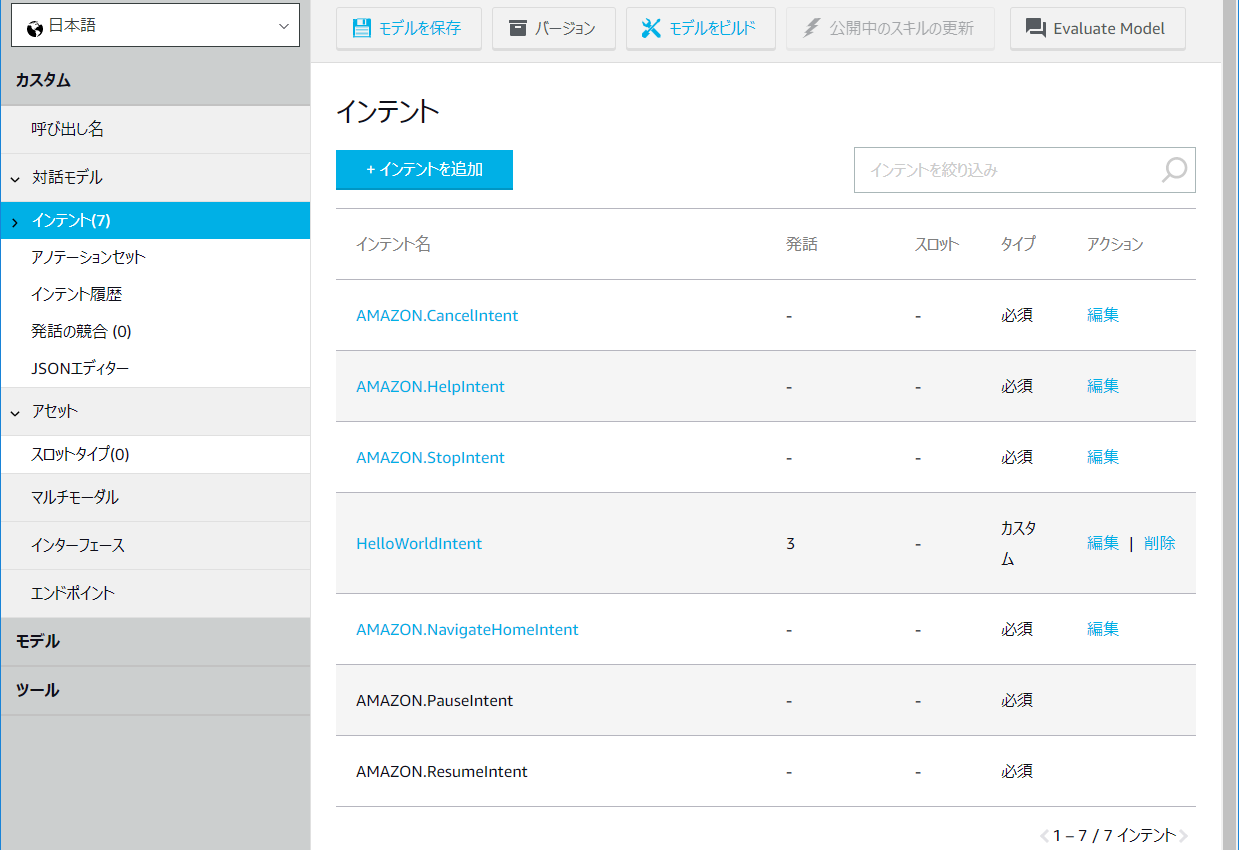The width and height of the screenshot is (1239, 850).
Task: Click the AMAZON.ResumeIntent row text
Action: click(442, 771)
